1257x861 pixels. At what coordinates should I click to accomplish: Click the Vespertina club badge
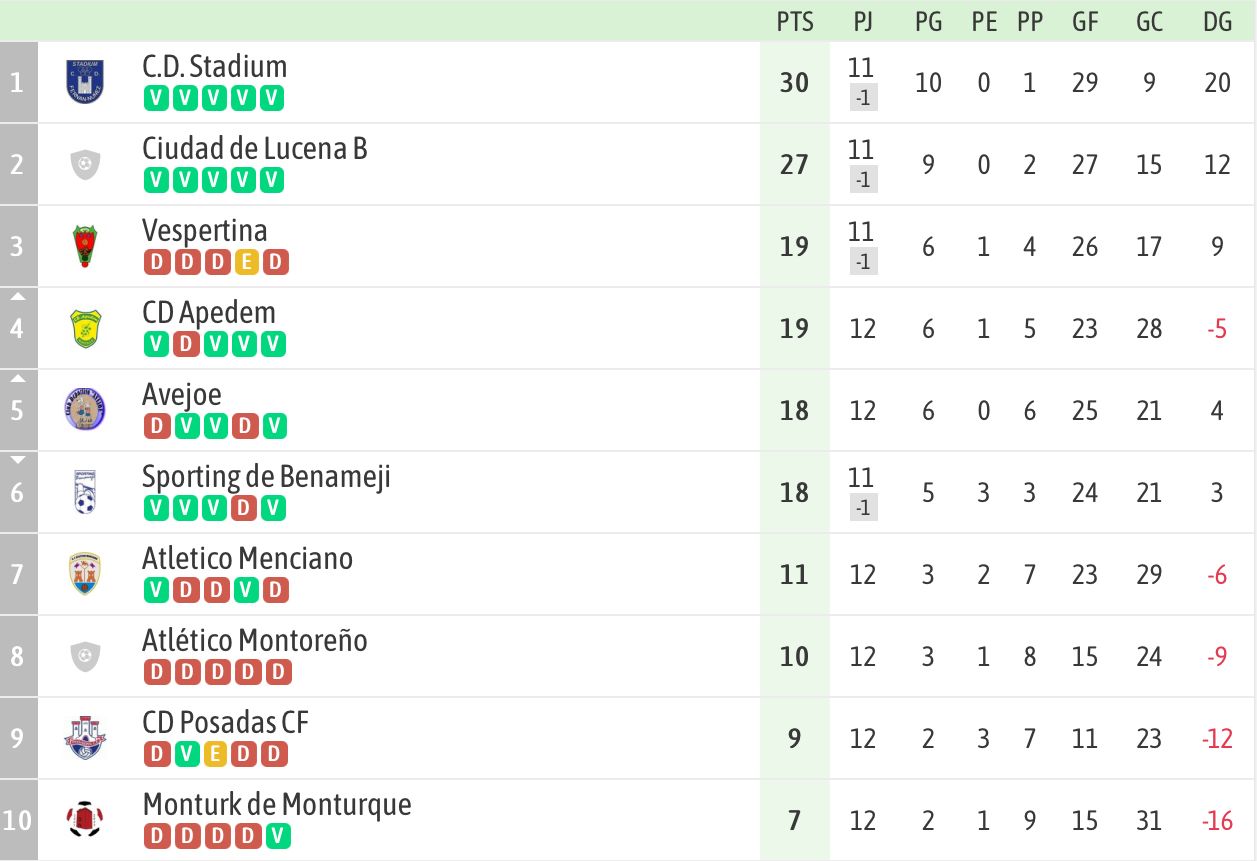point(85,246)
